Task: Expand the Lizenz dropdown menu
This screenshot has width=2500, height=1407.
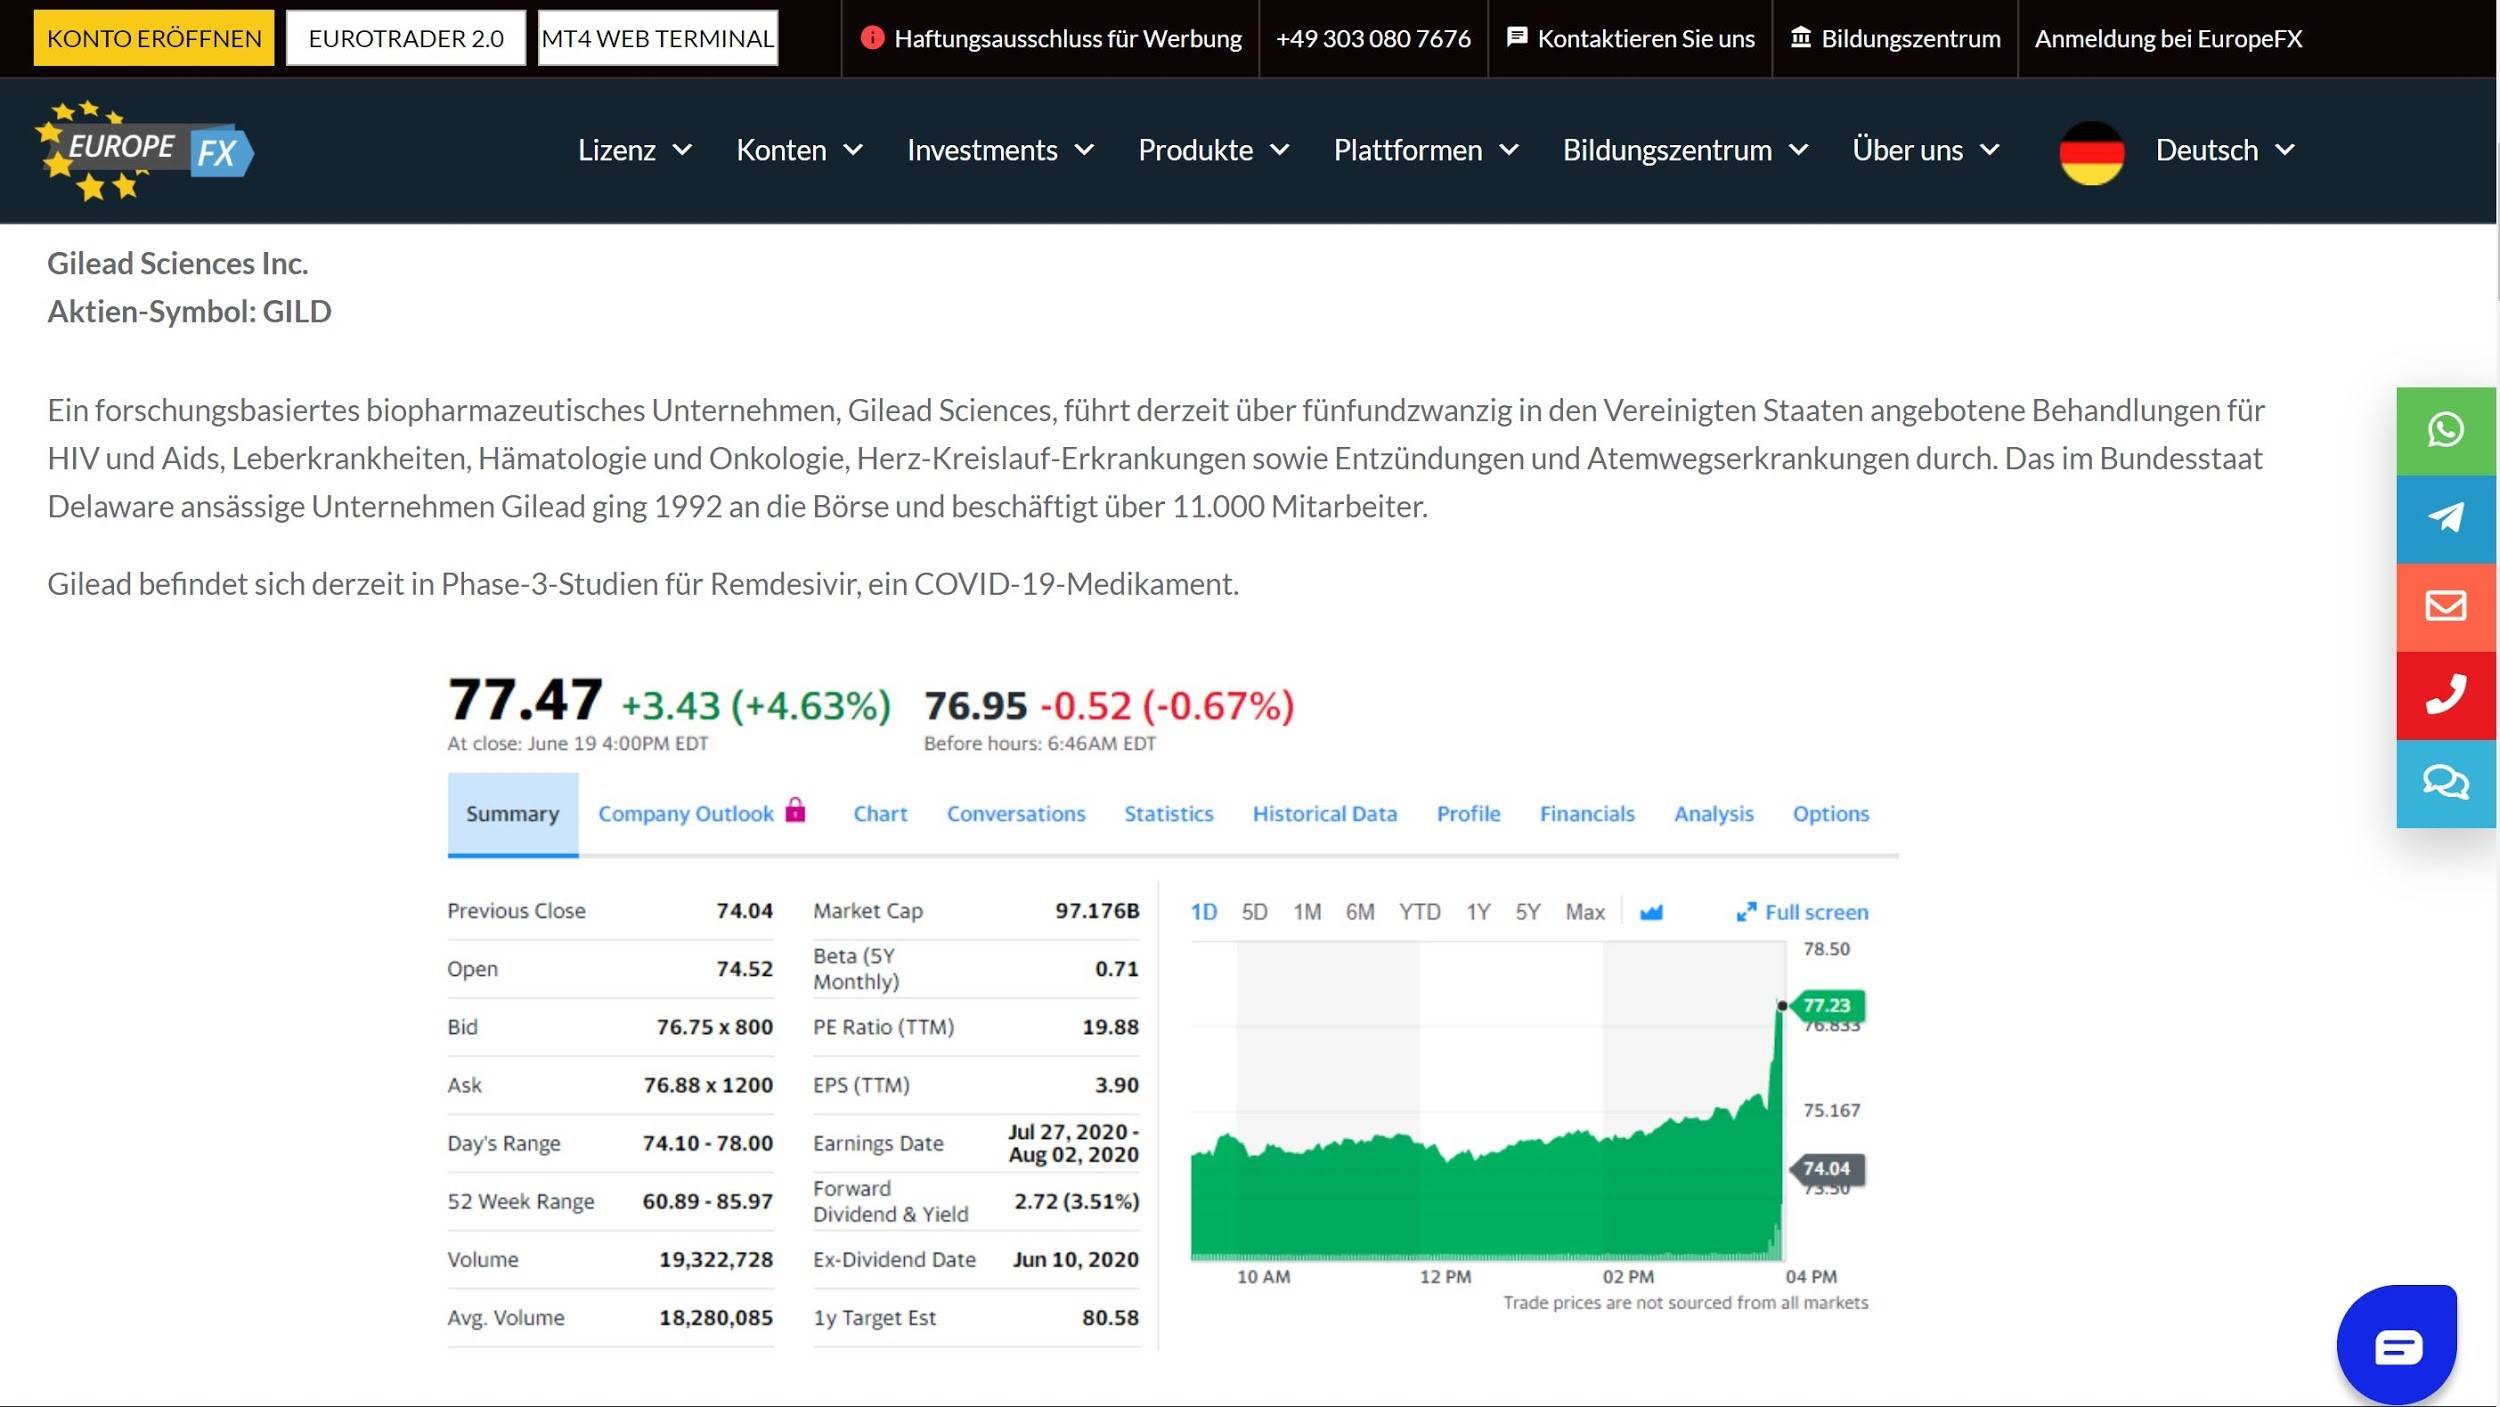Action: (634, 151)
